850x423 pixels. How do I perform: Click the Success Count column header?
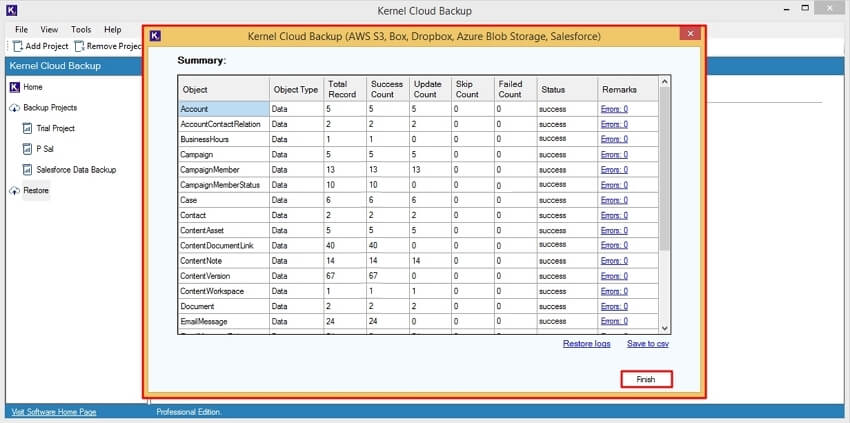coord(388,89)
